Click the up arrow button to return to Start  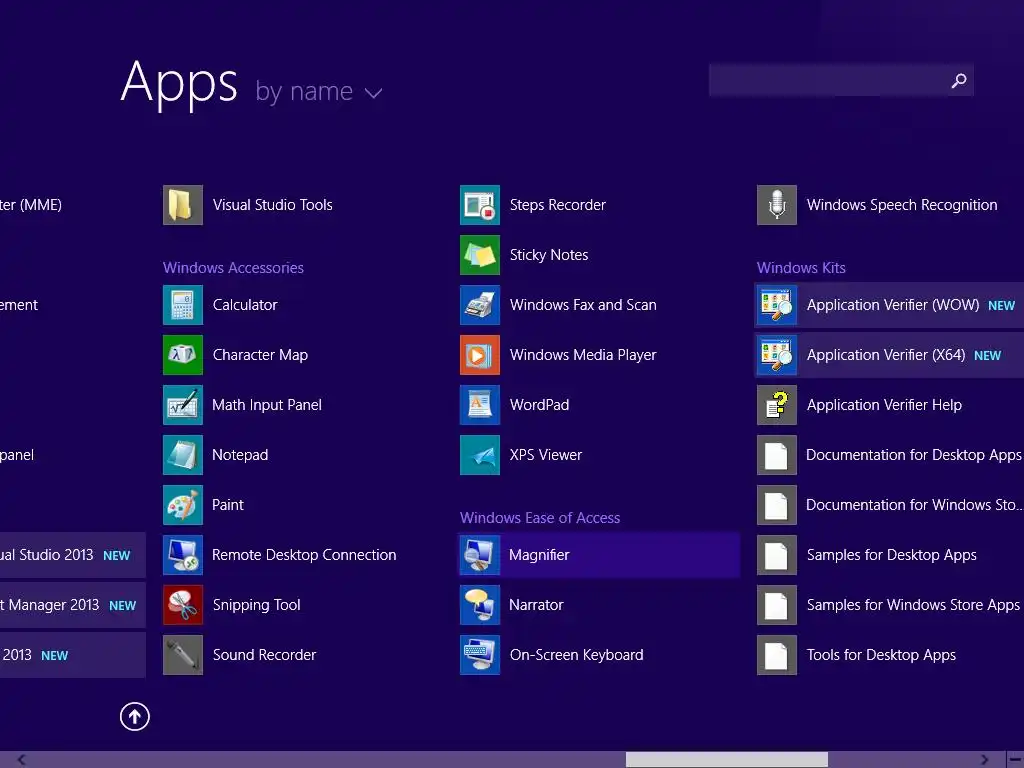(x=135, y=717)
